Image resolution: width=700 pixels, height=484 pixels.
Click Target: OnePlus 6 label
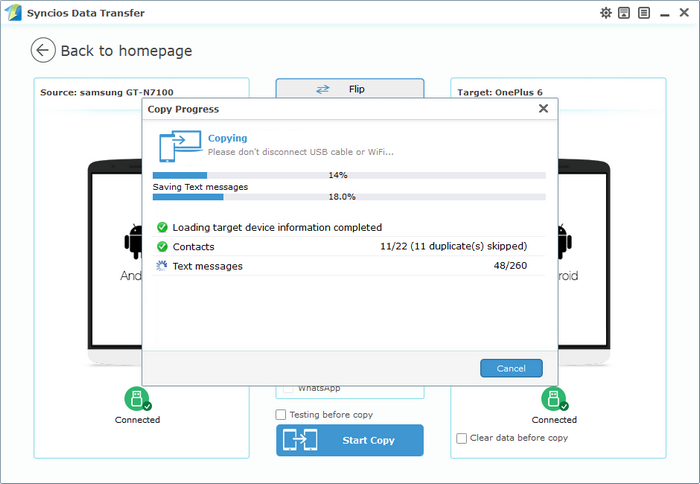(500, 92)
